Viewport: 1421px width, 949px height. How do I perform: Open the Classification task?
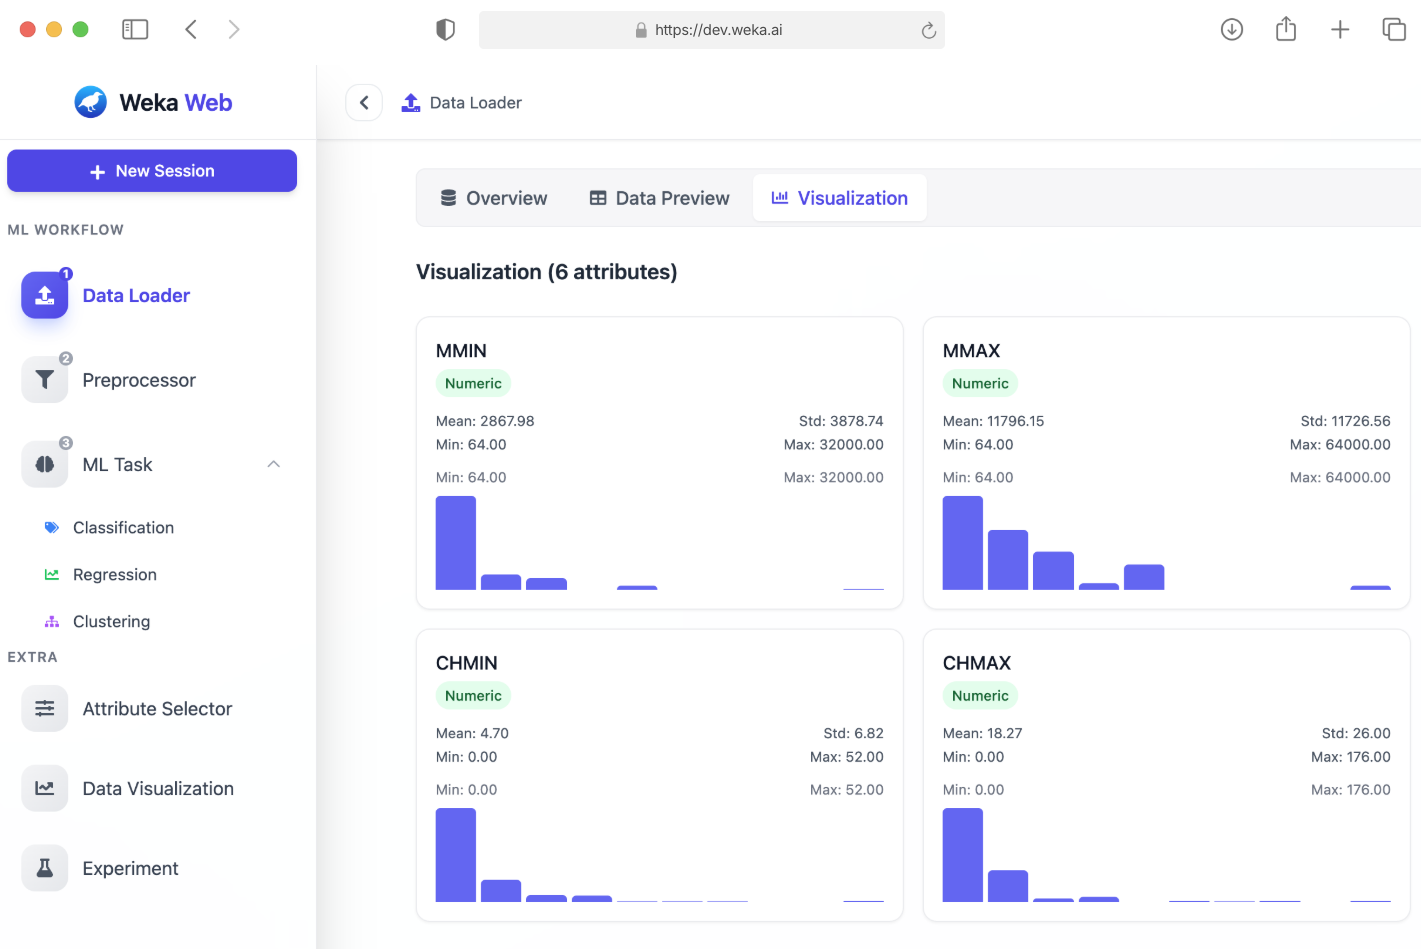[123, 528]
